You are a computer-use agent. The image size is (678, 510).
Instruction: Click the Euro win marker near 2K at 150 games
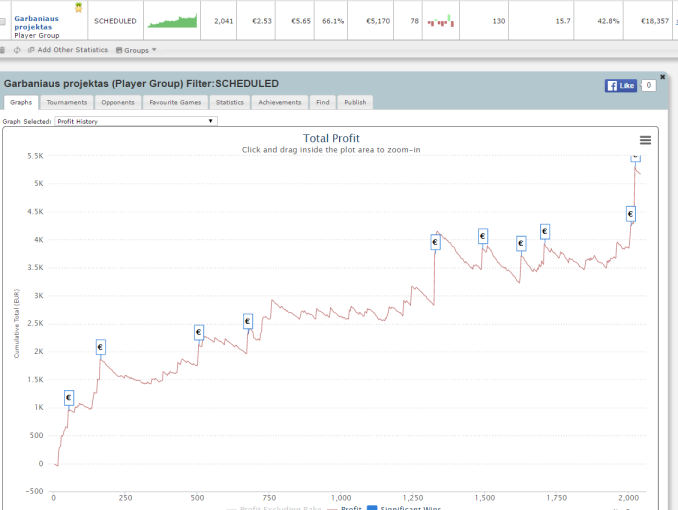[100, 347]
